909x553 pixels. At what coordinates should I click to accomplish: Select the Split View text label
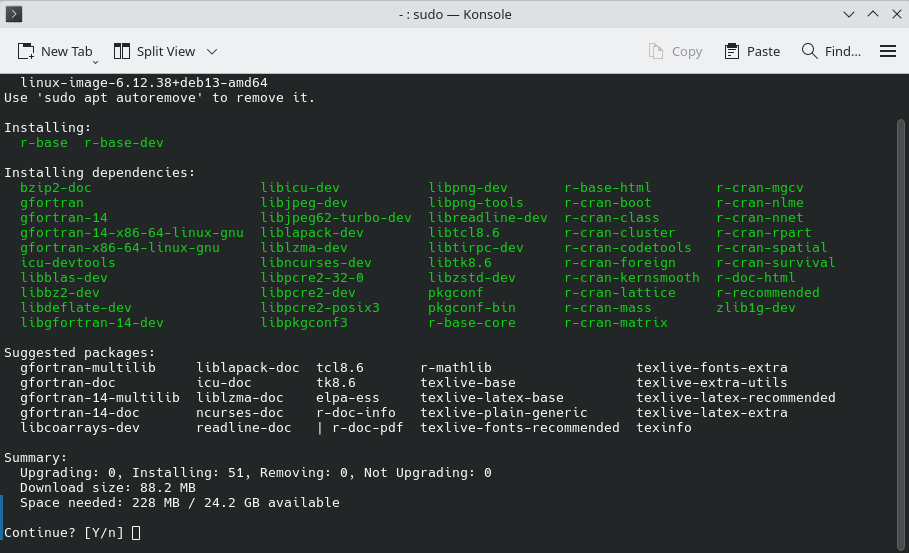click(166, 51)
